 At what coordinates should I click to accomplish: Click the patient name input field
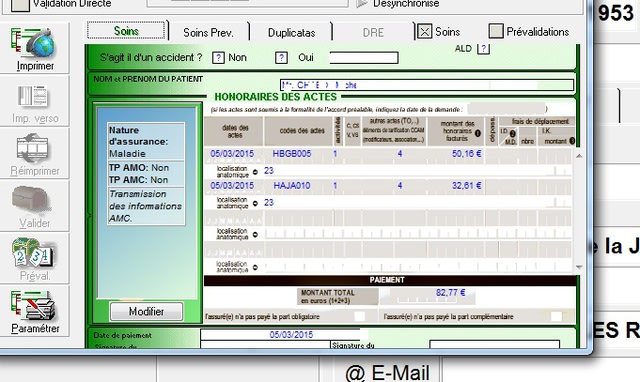click(x=427, y=85)
